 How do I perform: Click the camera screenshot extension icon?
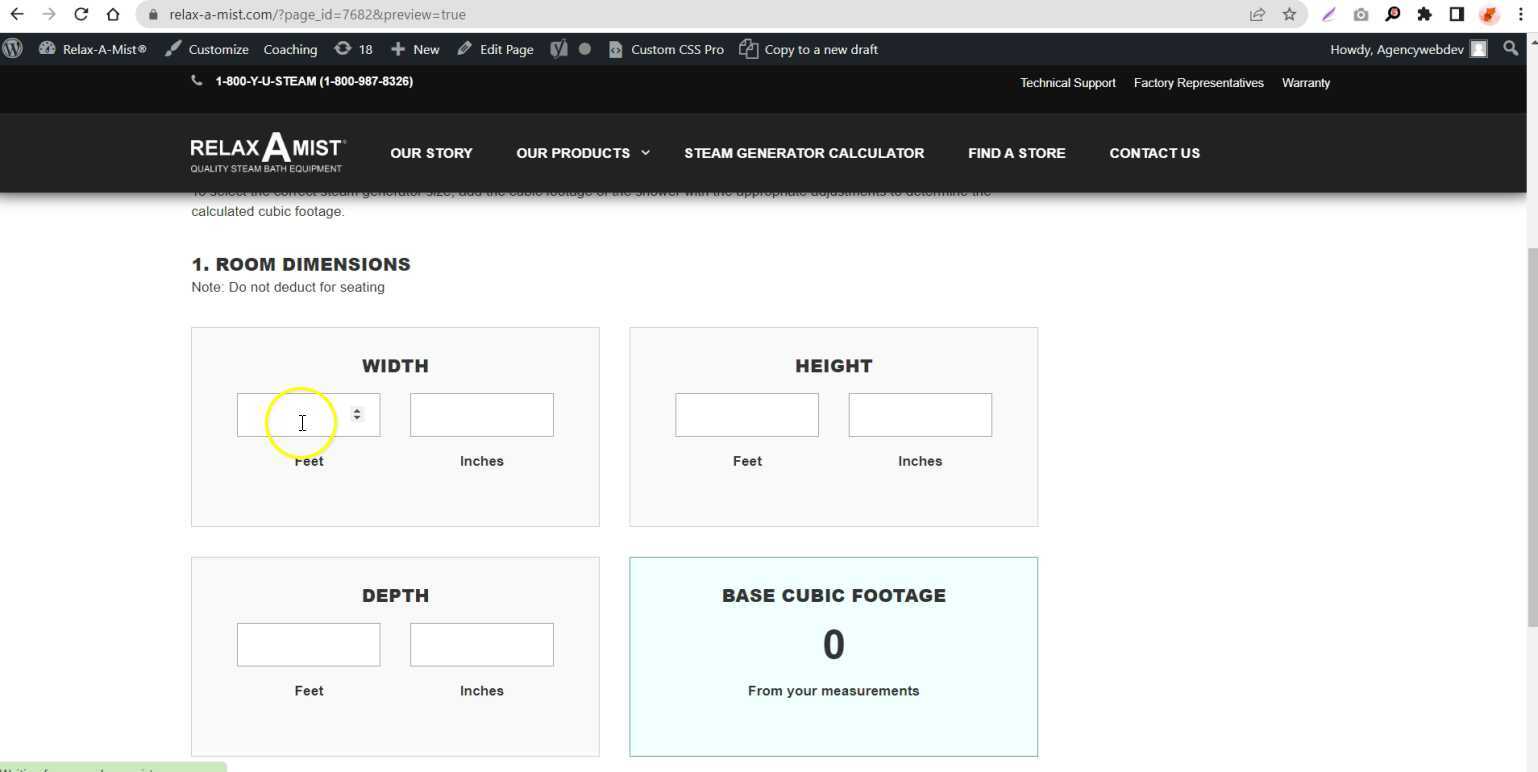(x=1360, y=14)
